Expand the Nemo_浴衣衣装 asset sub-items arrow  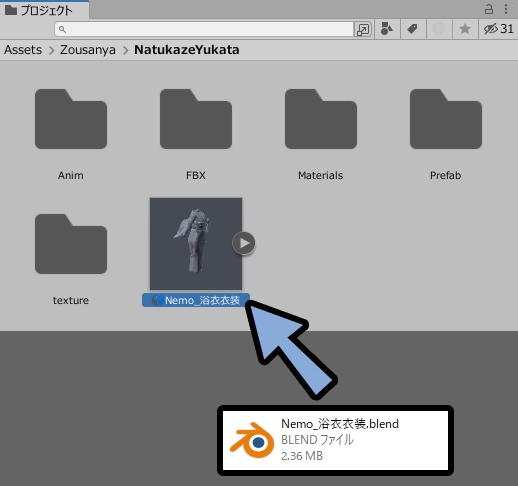coord(244,243)
